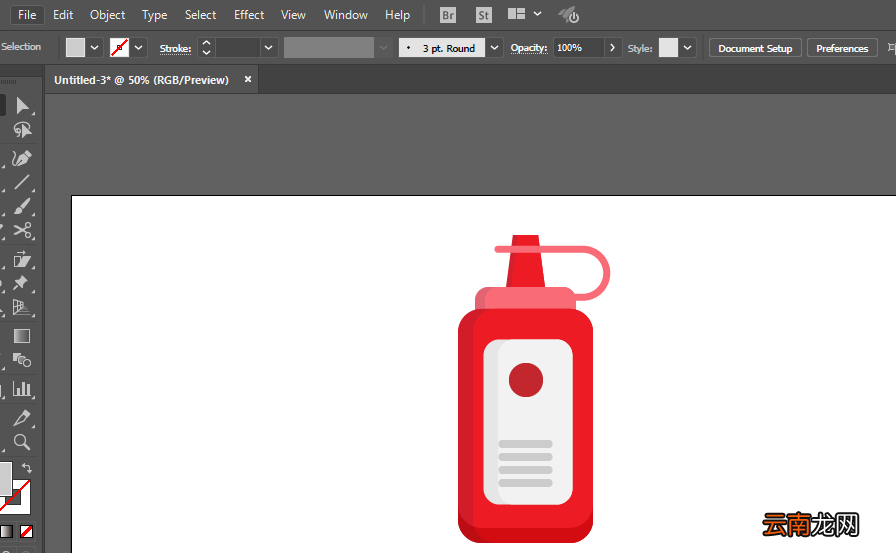The image size is (896, 553).
Task: Open the Help menu
Action: 397,15
